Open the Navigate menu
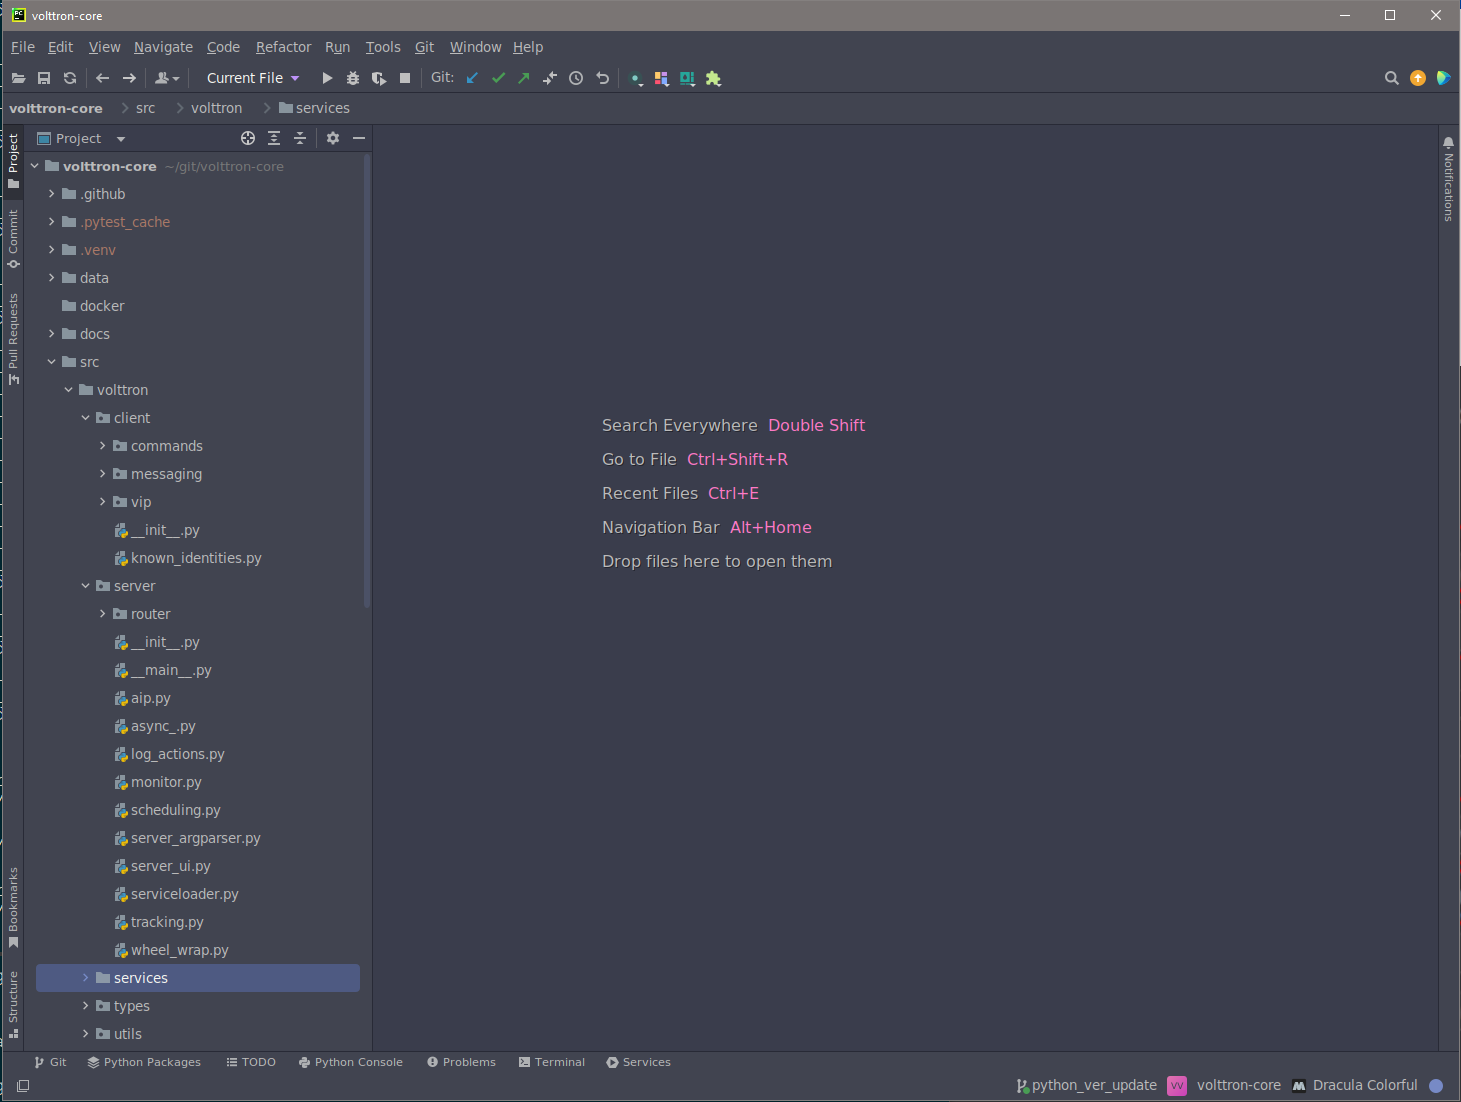This screenshot has height=1102, width=1461. (163, 47)
